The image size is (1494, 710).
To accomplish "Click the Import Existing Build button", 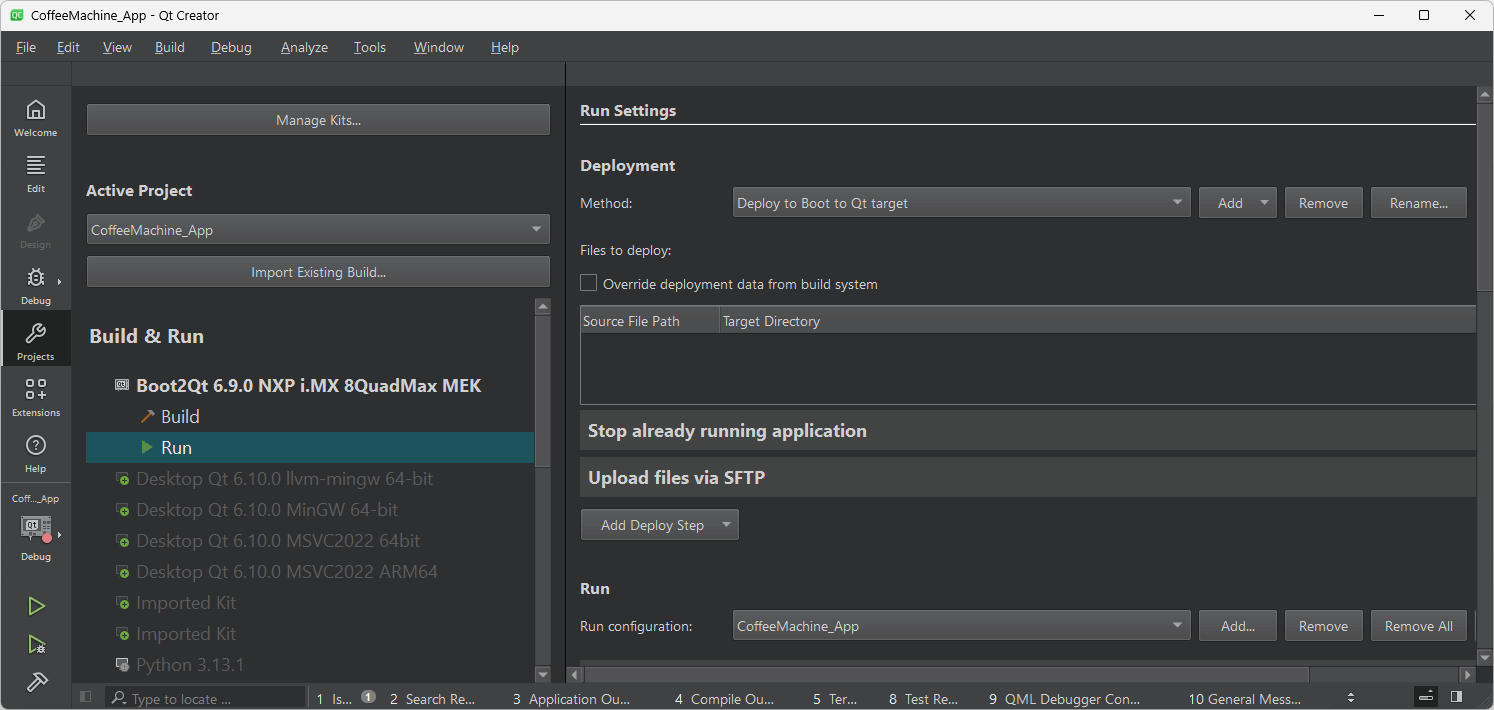I will [x=318, y=272].
